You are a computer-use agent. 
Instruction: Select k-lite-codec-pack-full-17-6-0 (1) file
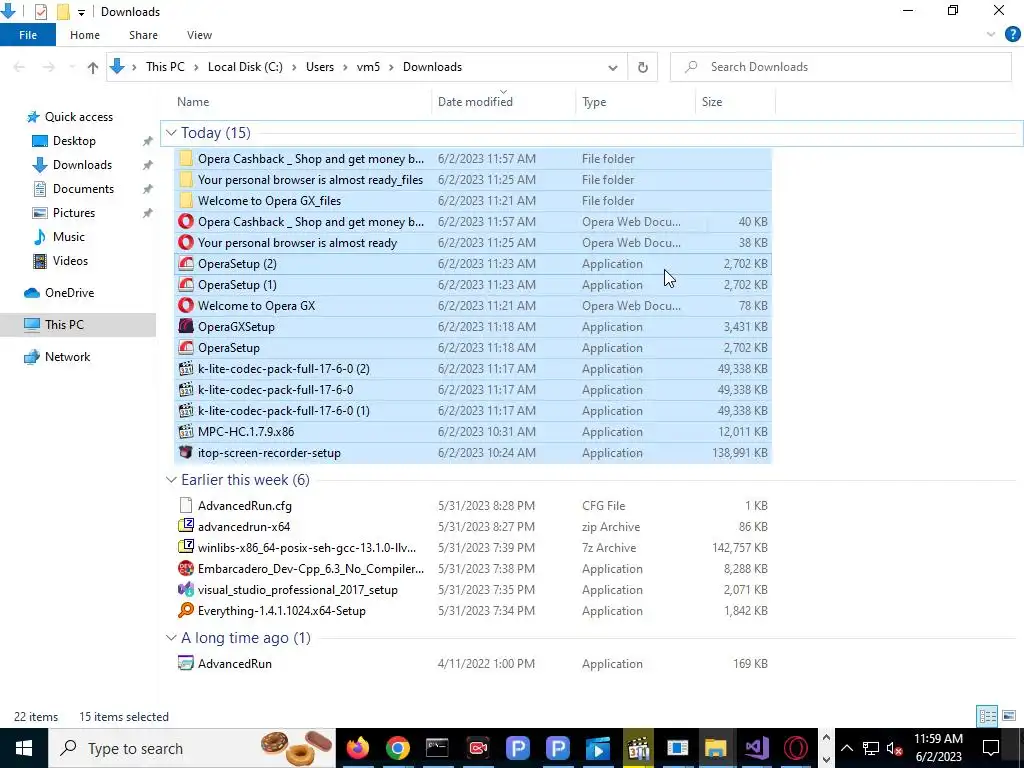473,411
